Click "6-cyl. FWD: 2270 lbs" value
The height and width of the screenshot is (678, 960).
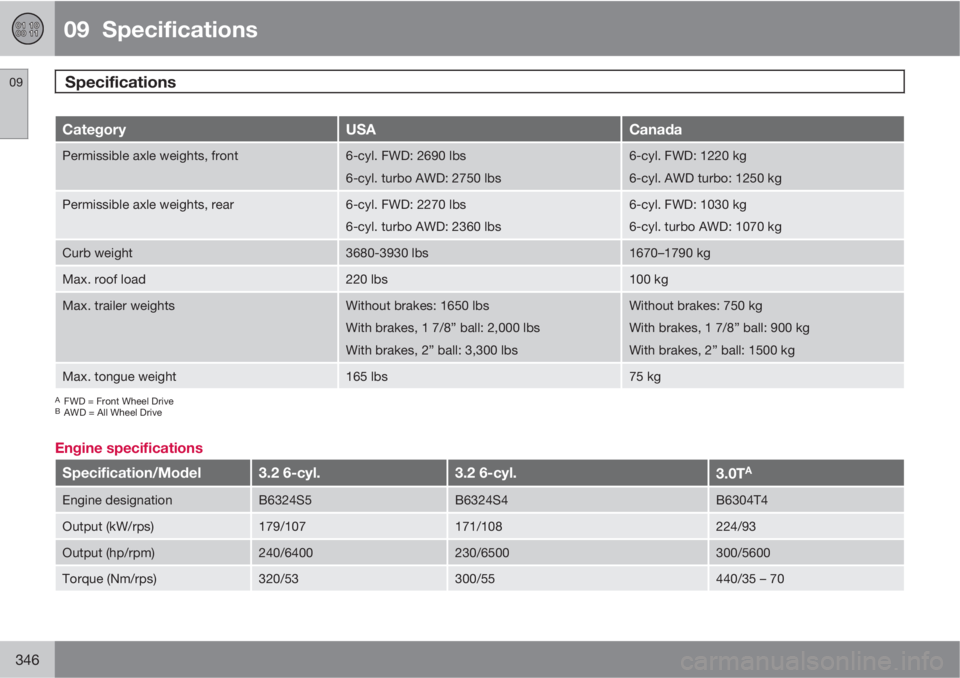click(405, 205)
